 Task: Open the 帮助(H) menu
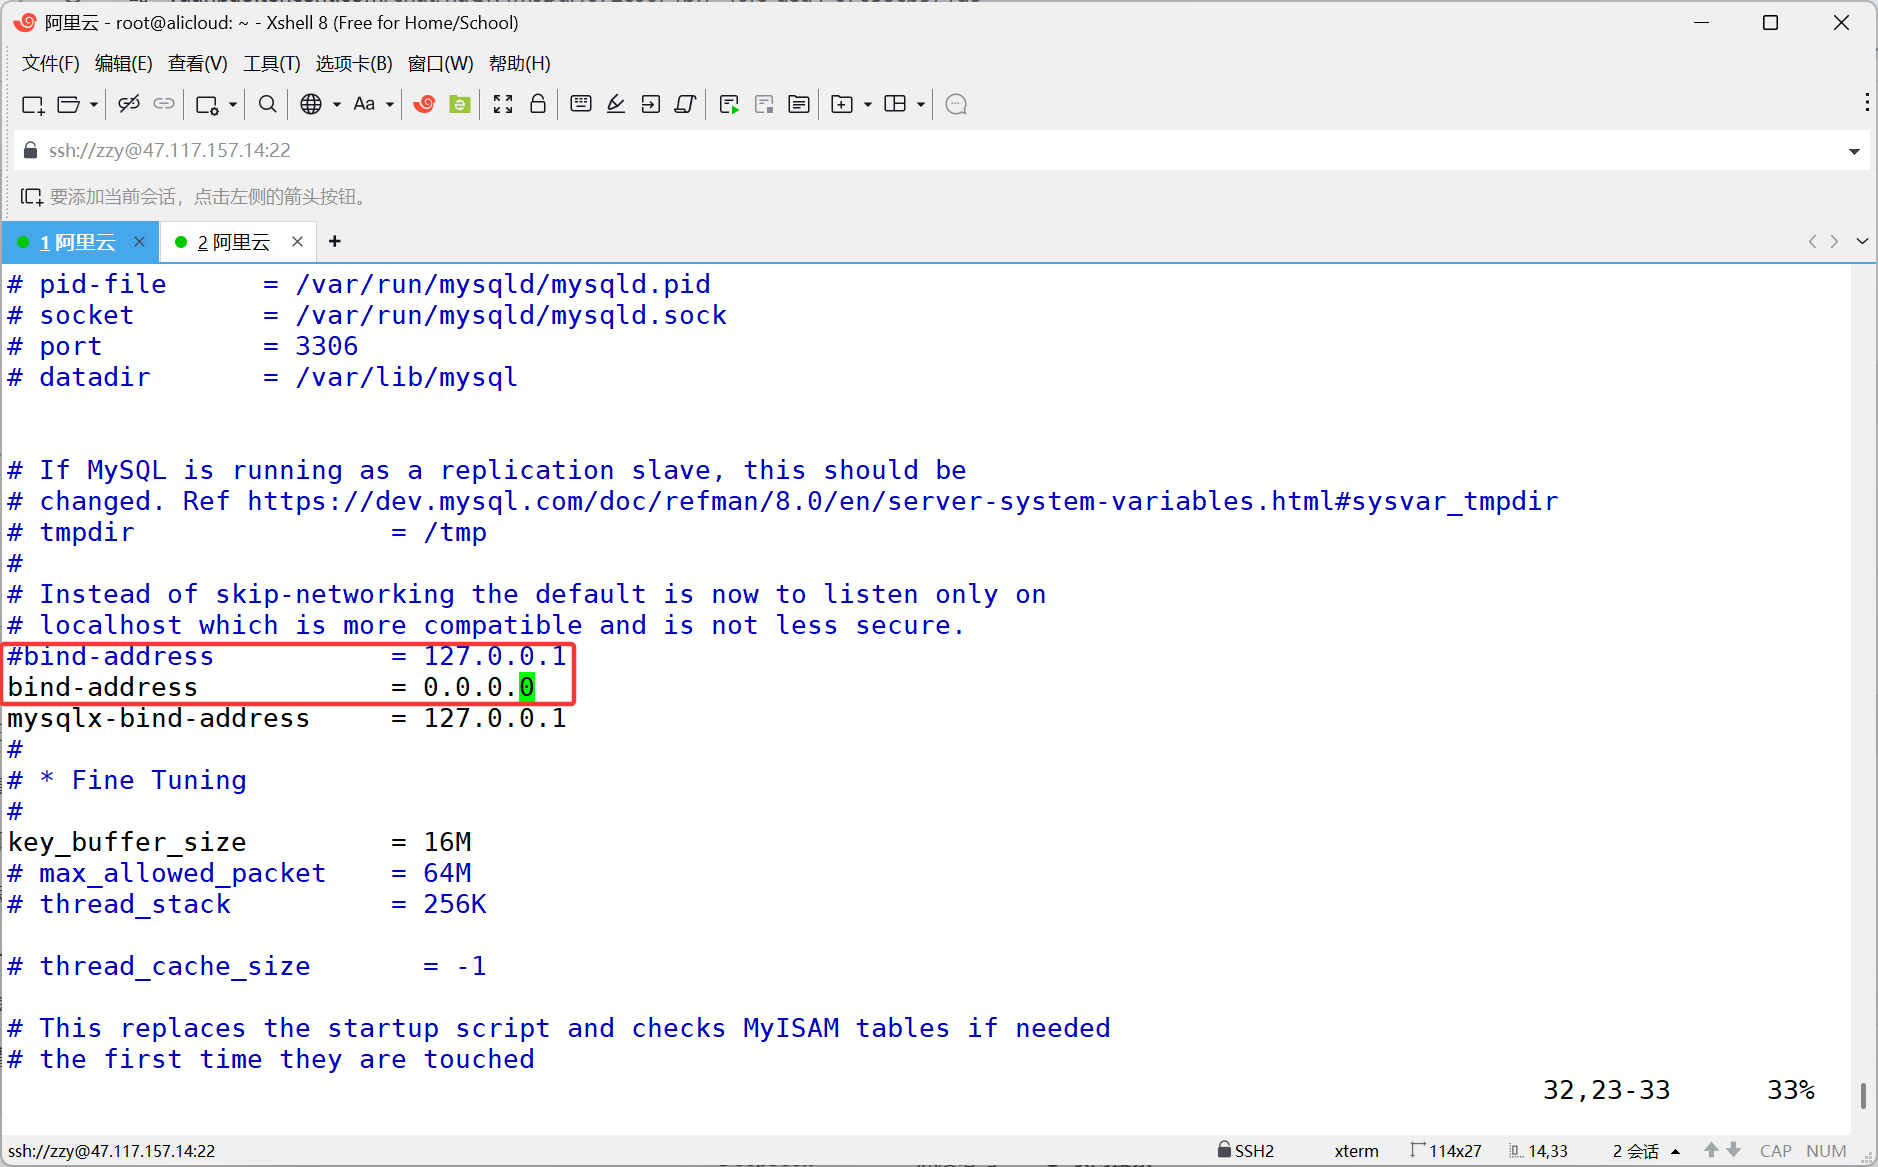click(x=519, y=63)
